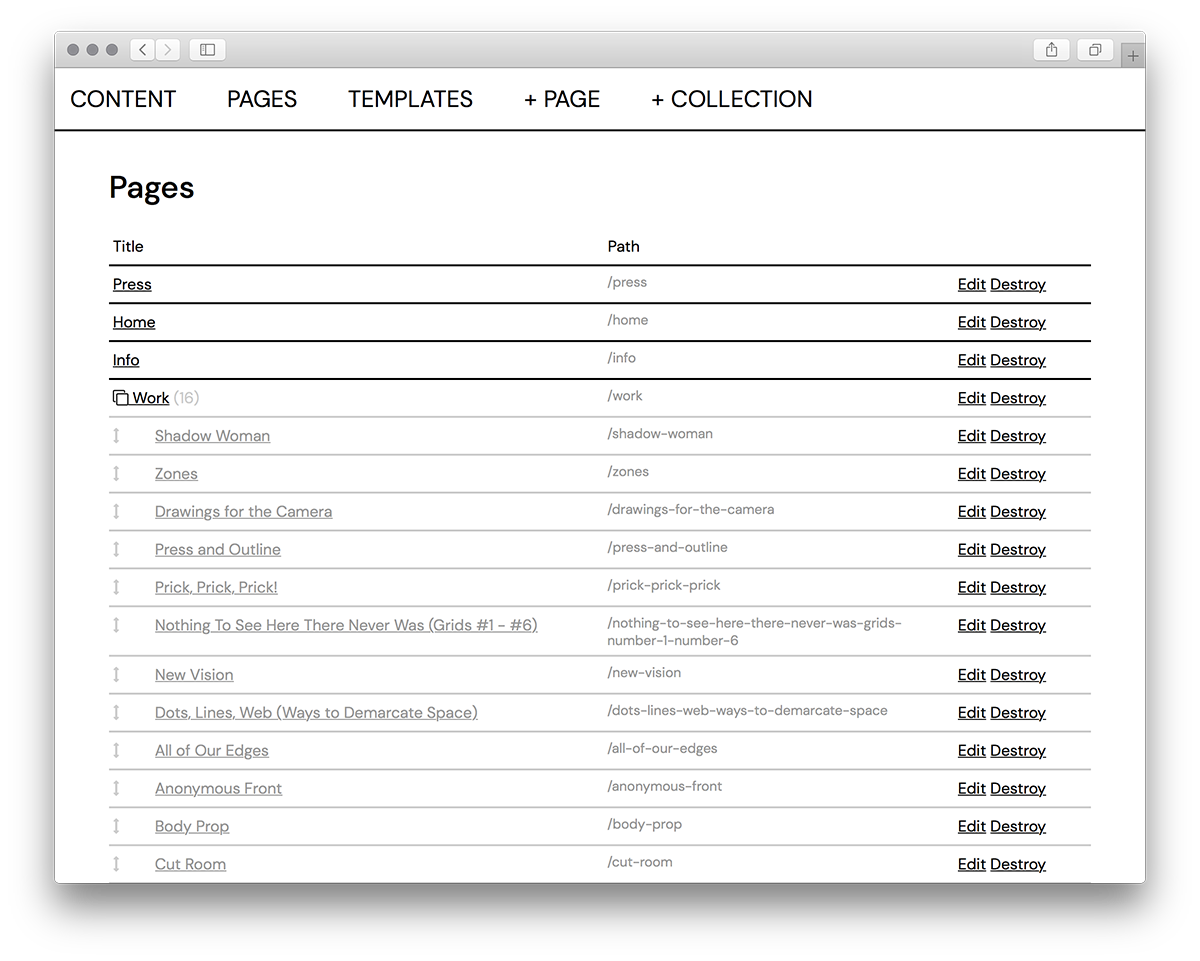Open the Share button in toolbar

pos(1051,50)
